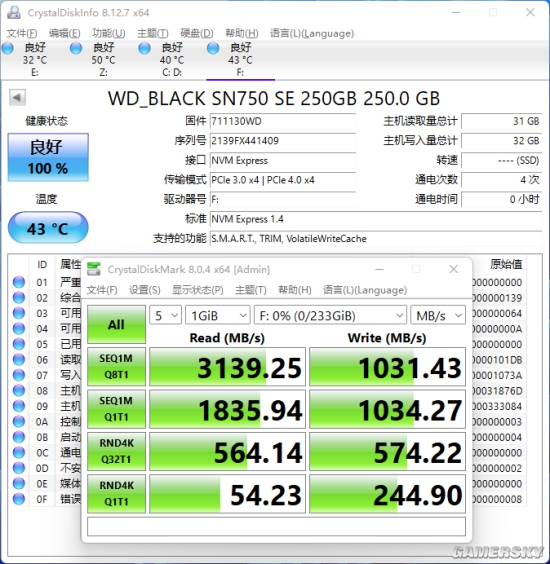Viewport: 550px width, 564px height.
Task: Click the 良好 100% health status button
Action: (48, 157)
